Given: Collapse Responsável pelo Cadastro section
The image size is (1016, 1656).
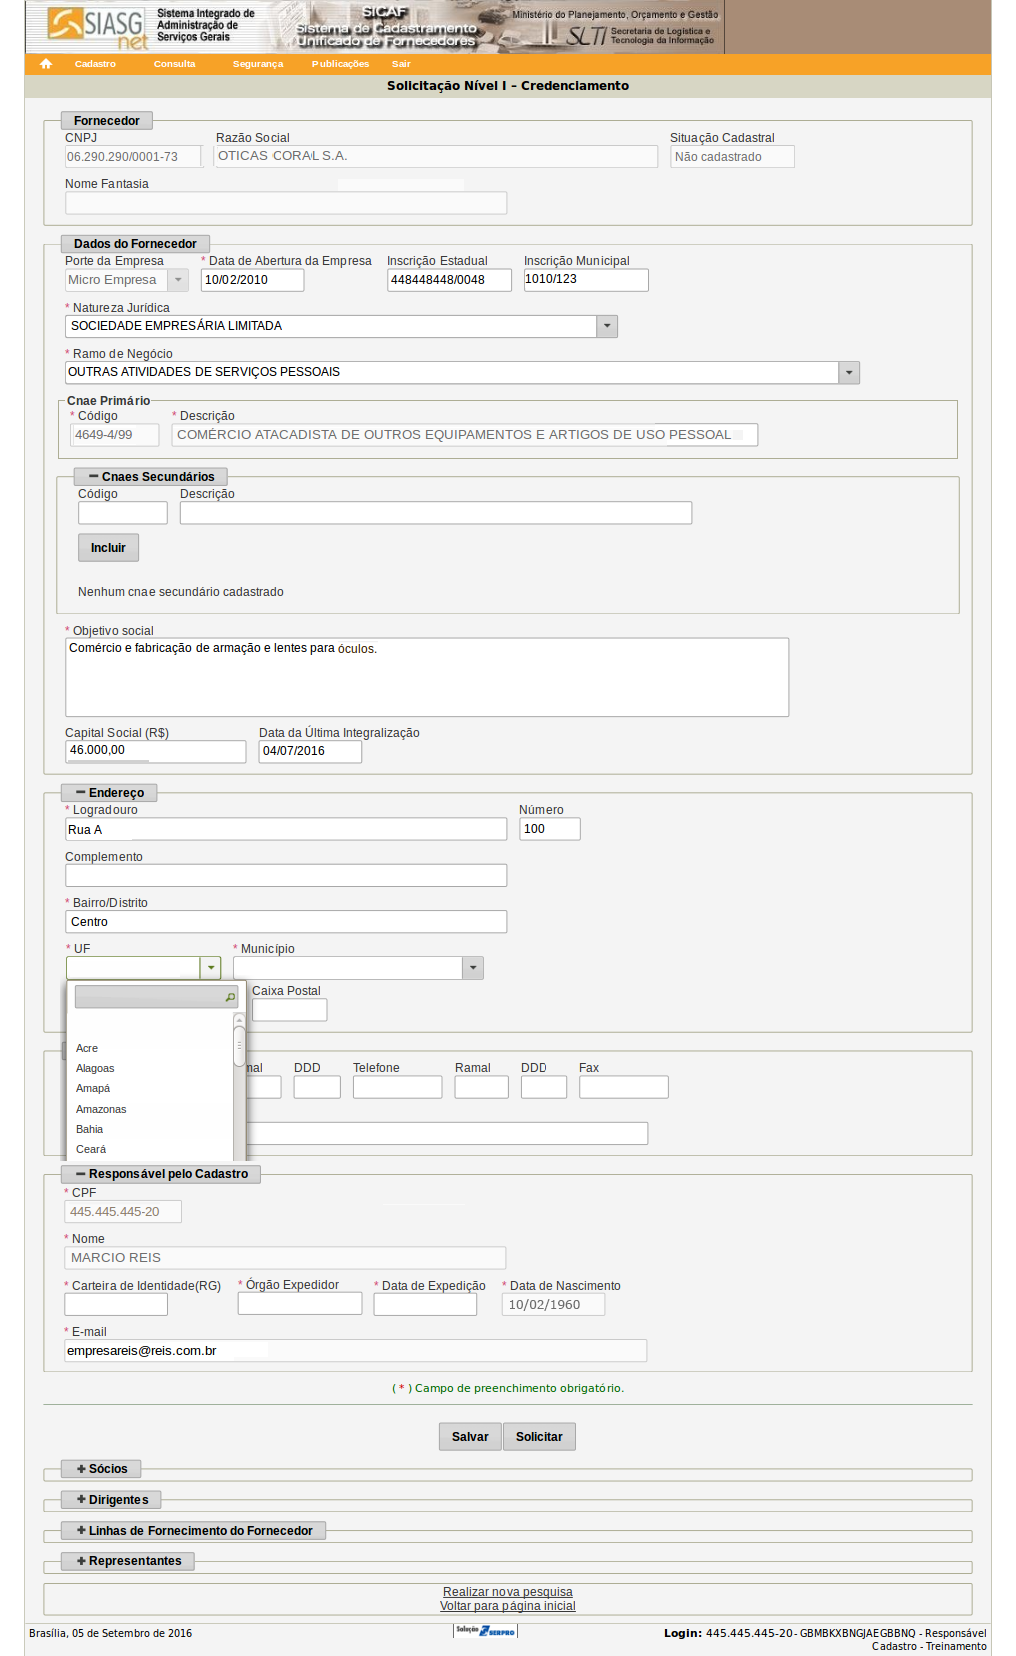Looking at the screenshot, I should tap(162, 1174).
